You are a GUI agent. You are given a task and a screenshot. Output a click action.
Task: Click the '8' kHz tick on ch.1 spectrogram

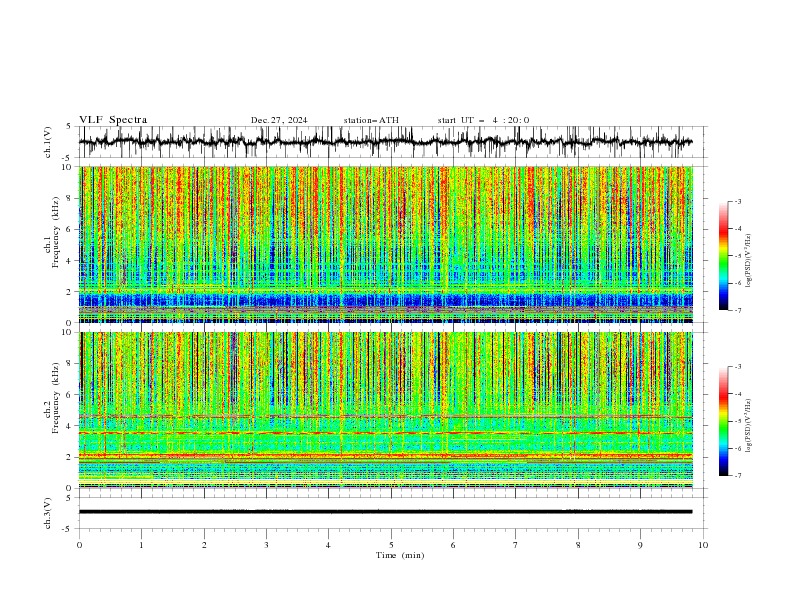(x=71, y=198)
